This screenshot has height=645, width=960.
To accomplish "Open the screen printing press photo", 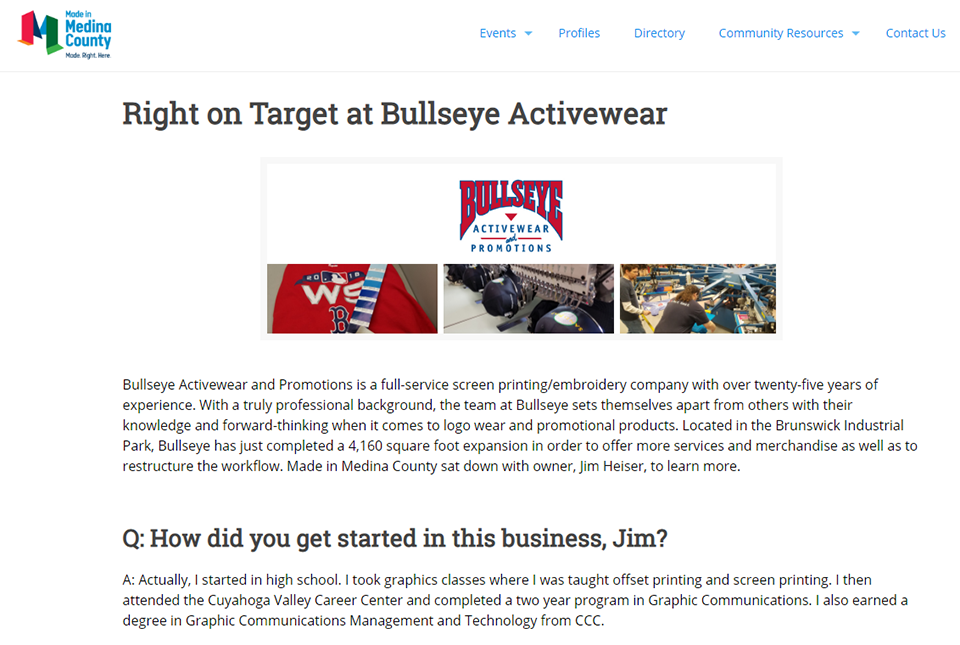I will tap(698, 299).
